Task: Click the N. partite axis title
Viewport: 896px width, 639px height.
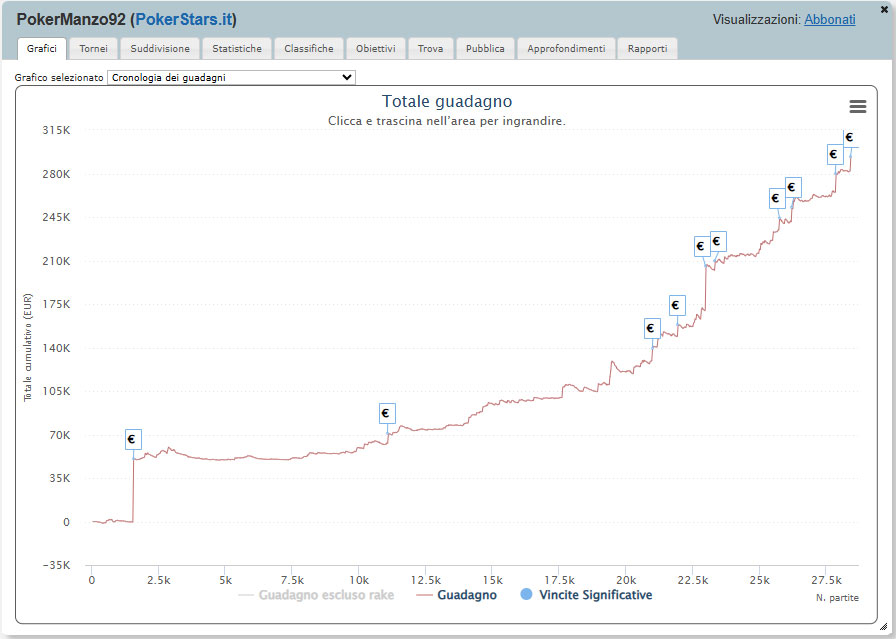Action: [x=837, y=598]
